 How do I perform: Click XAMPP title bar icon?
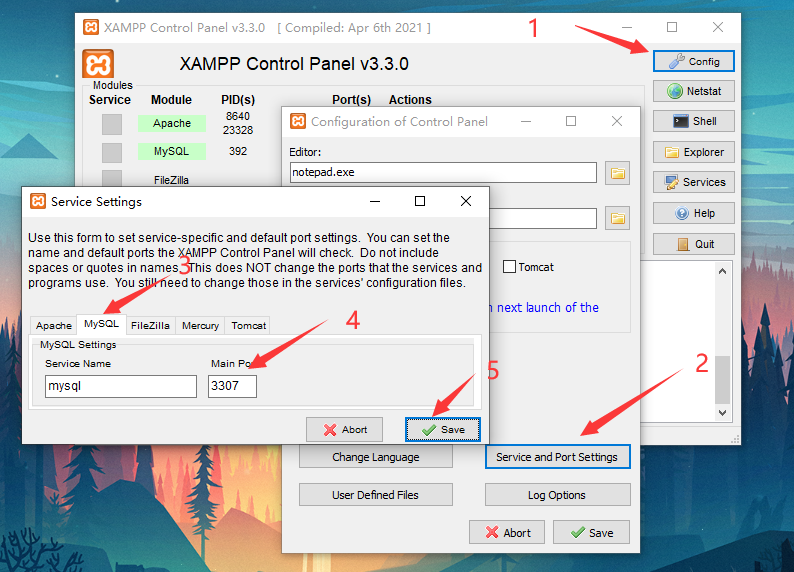click(x=91, y=27)
